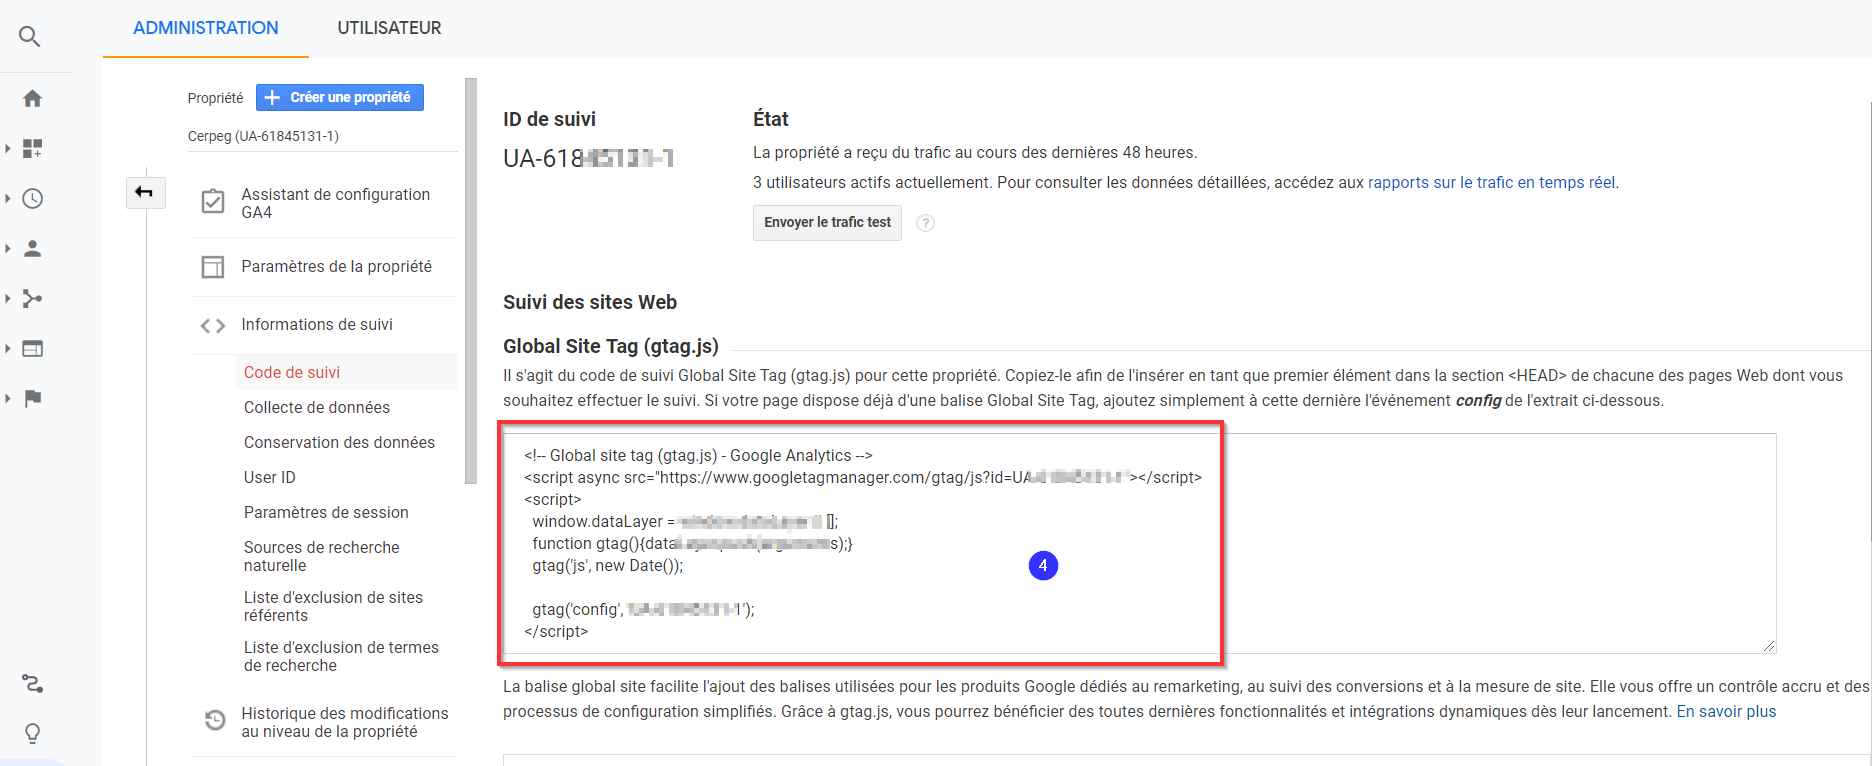
Task: Follow the En savoir plus link
Action: click(1726, 711)
